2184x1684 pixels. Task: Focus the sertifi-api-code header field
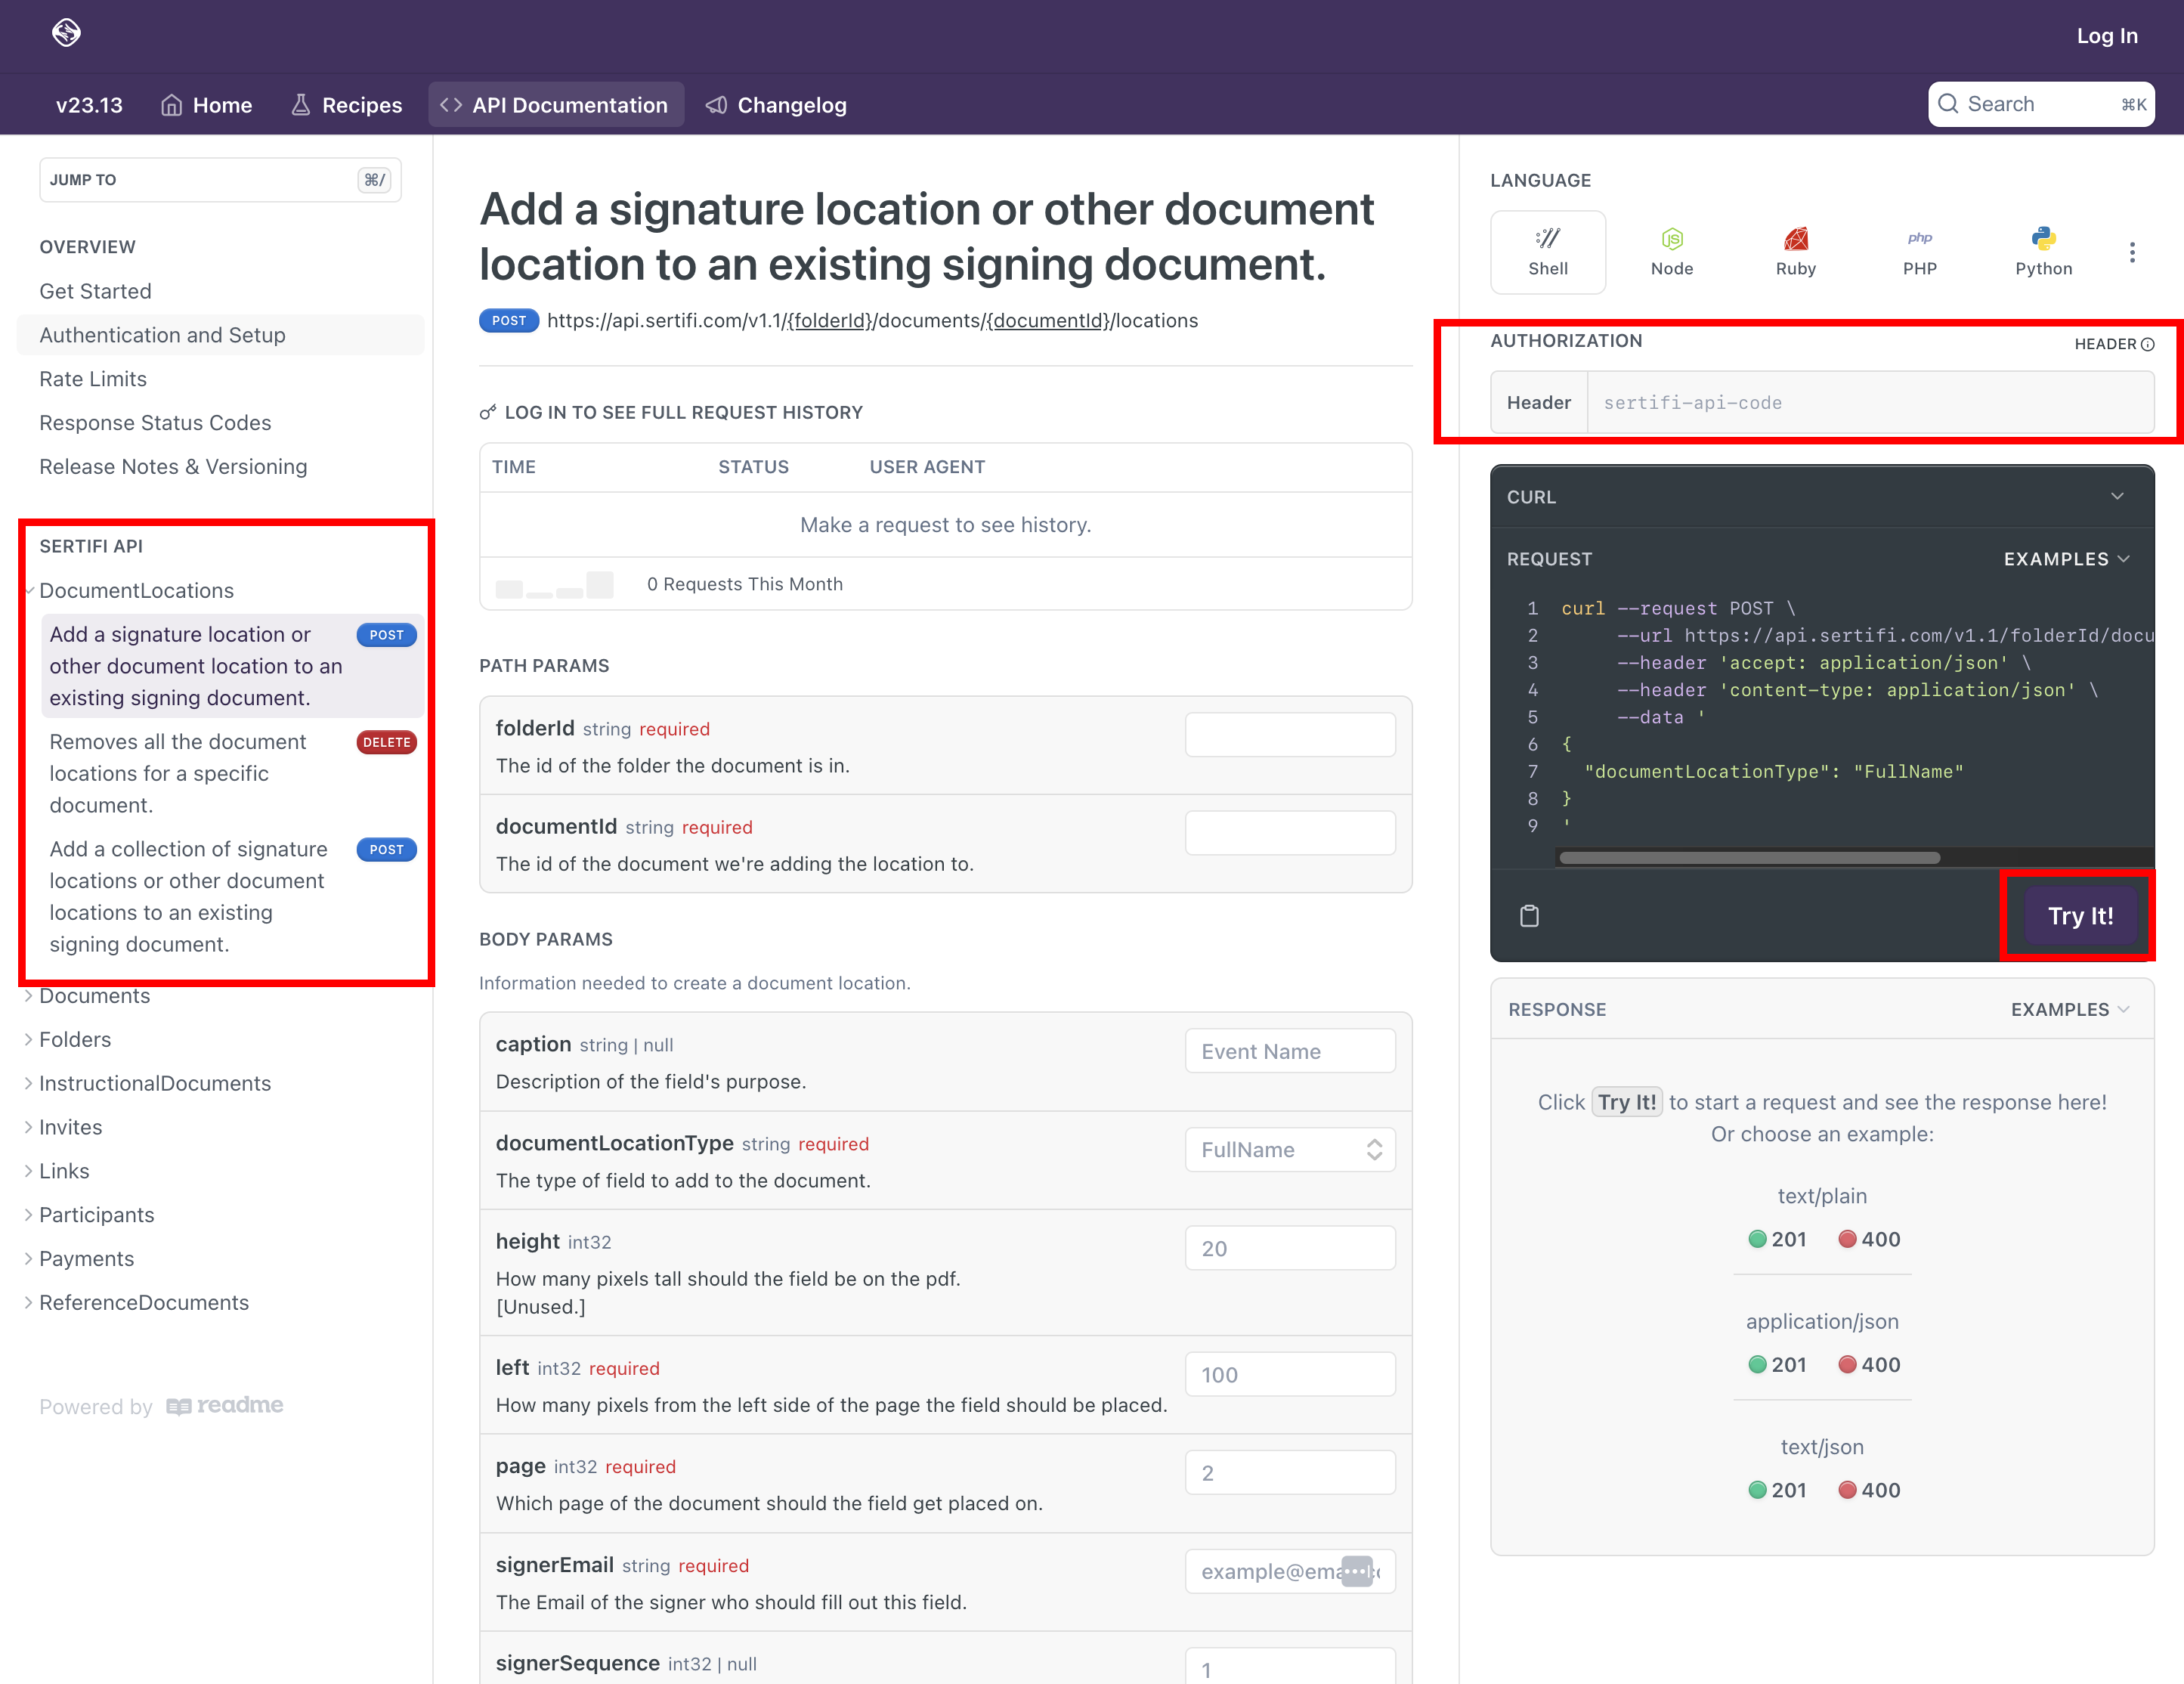[x=1869, y=403]
